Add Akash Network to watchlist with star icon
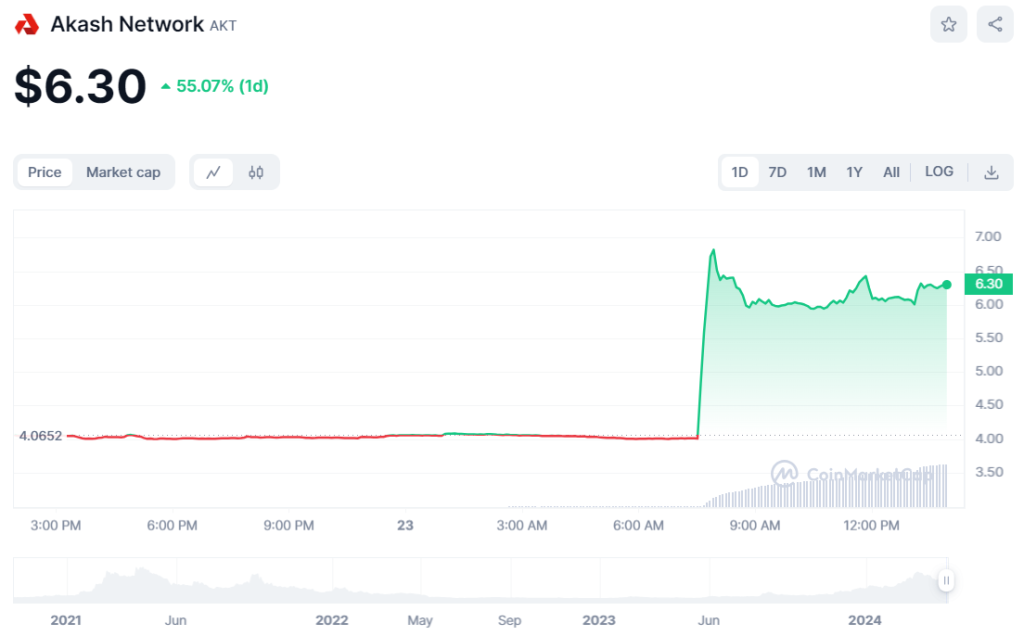Viewport: 1024px width, 636px height. (x=948, y=25)
